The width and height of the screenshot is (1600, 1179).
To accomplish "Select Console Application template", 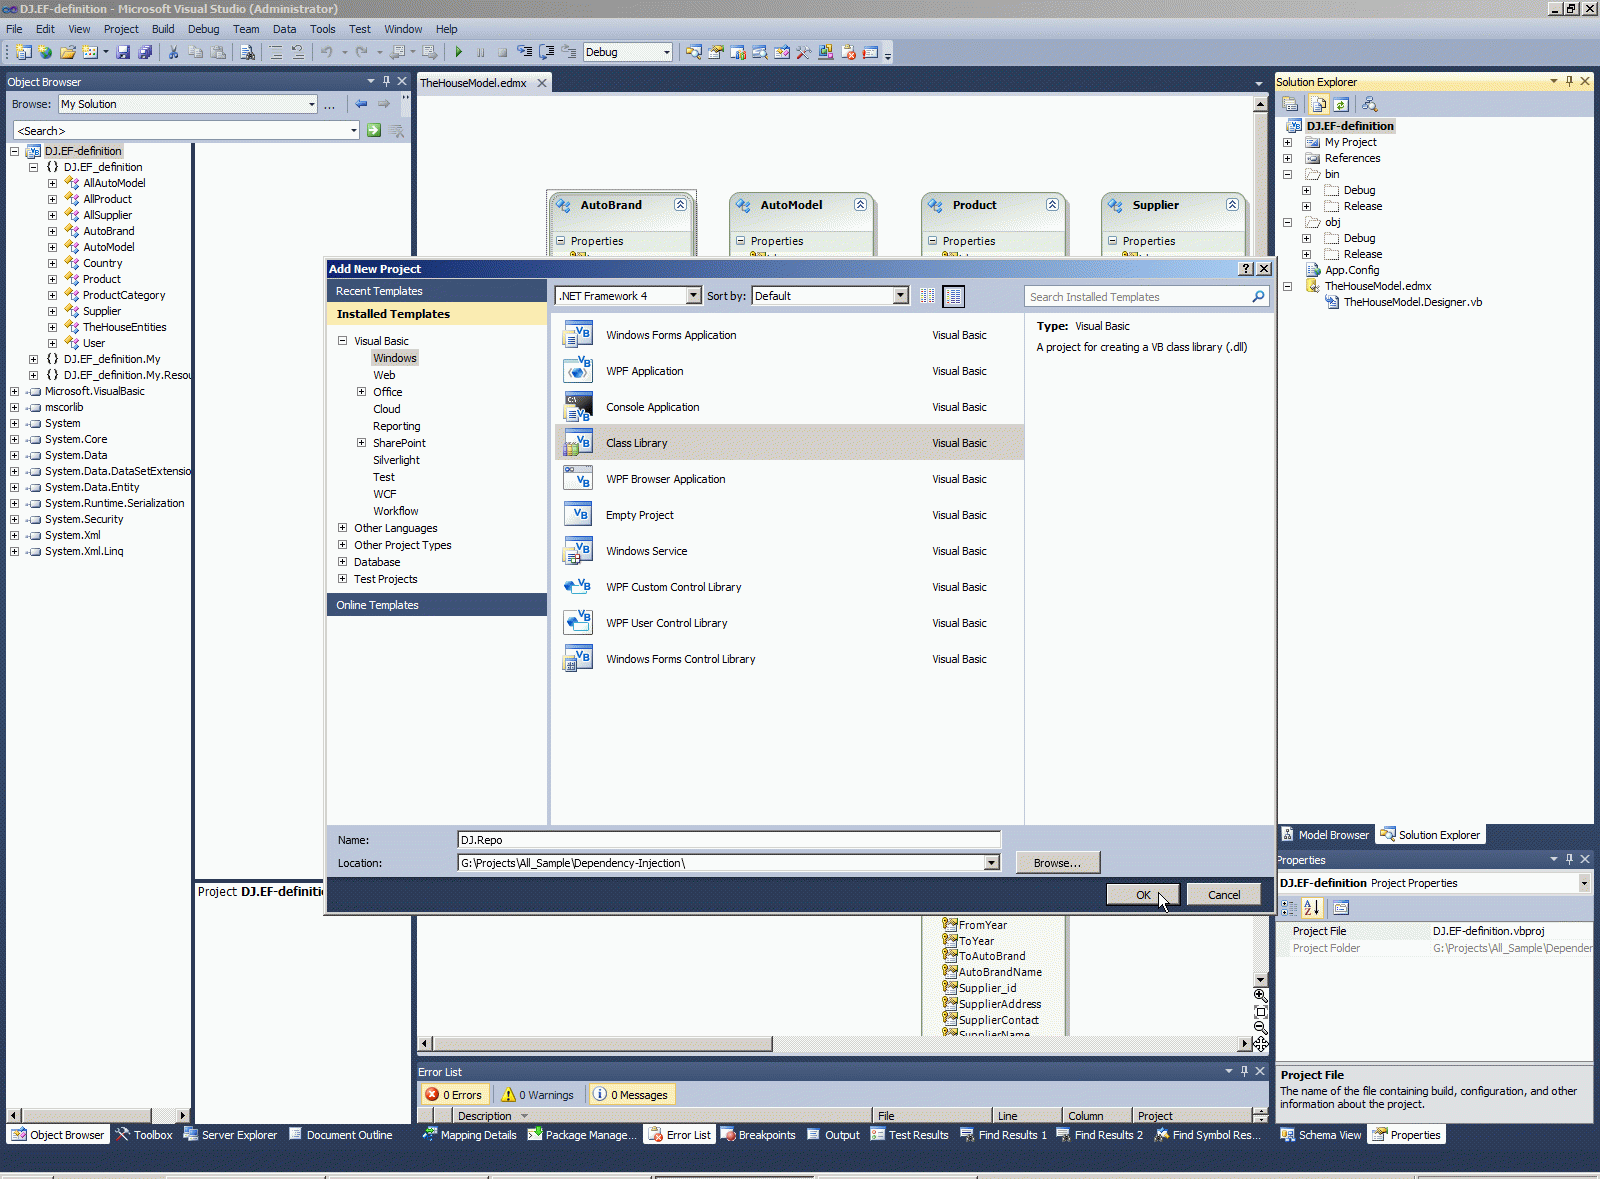I will tap(790, 407).
